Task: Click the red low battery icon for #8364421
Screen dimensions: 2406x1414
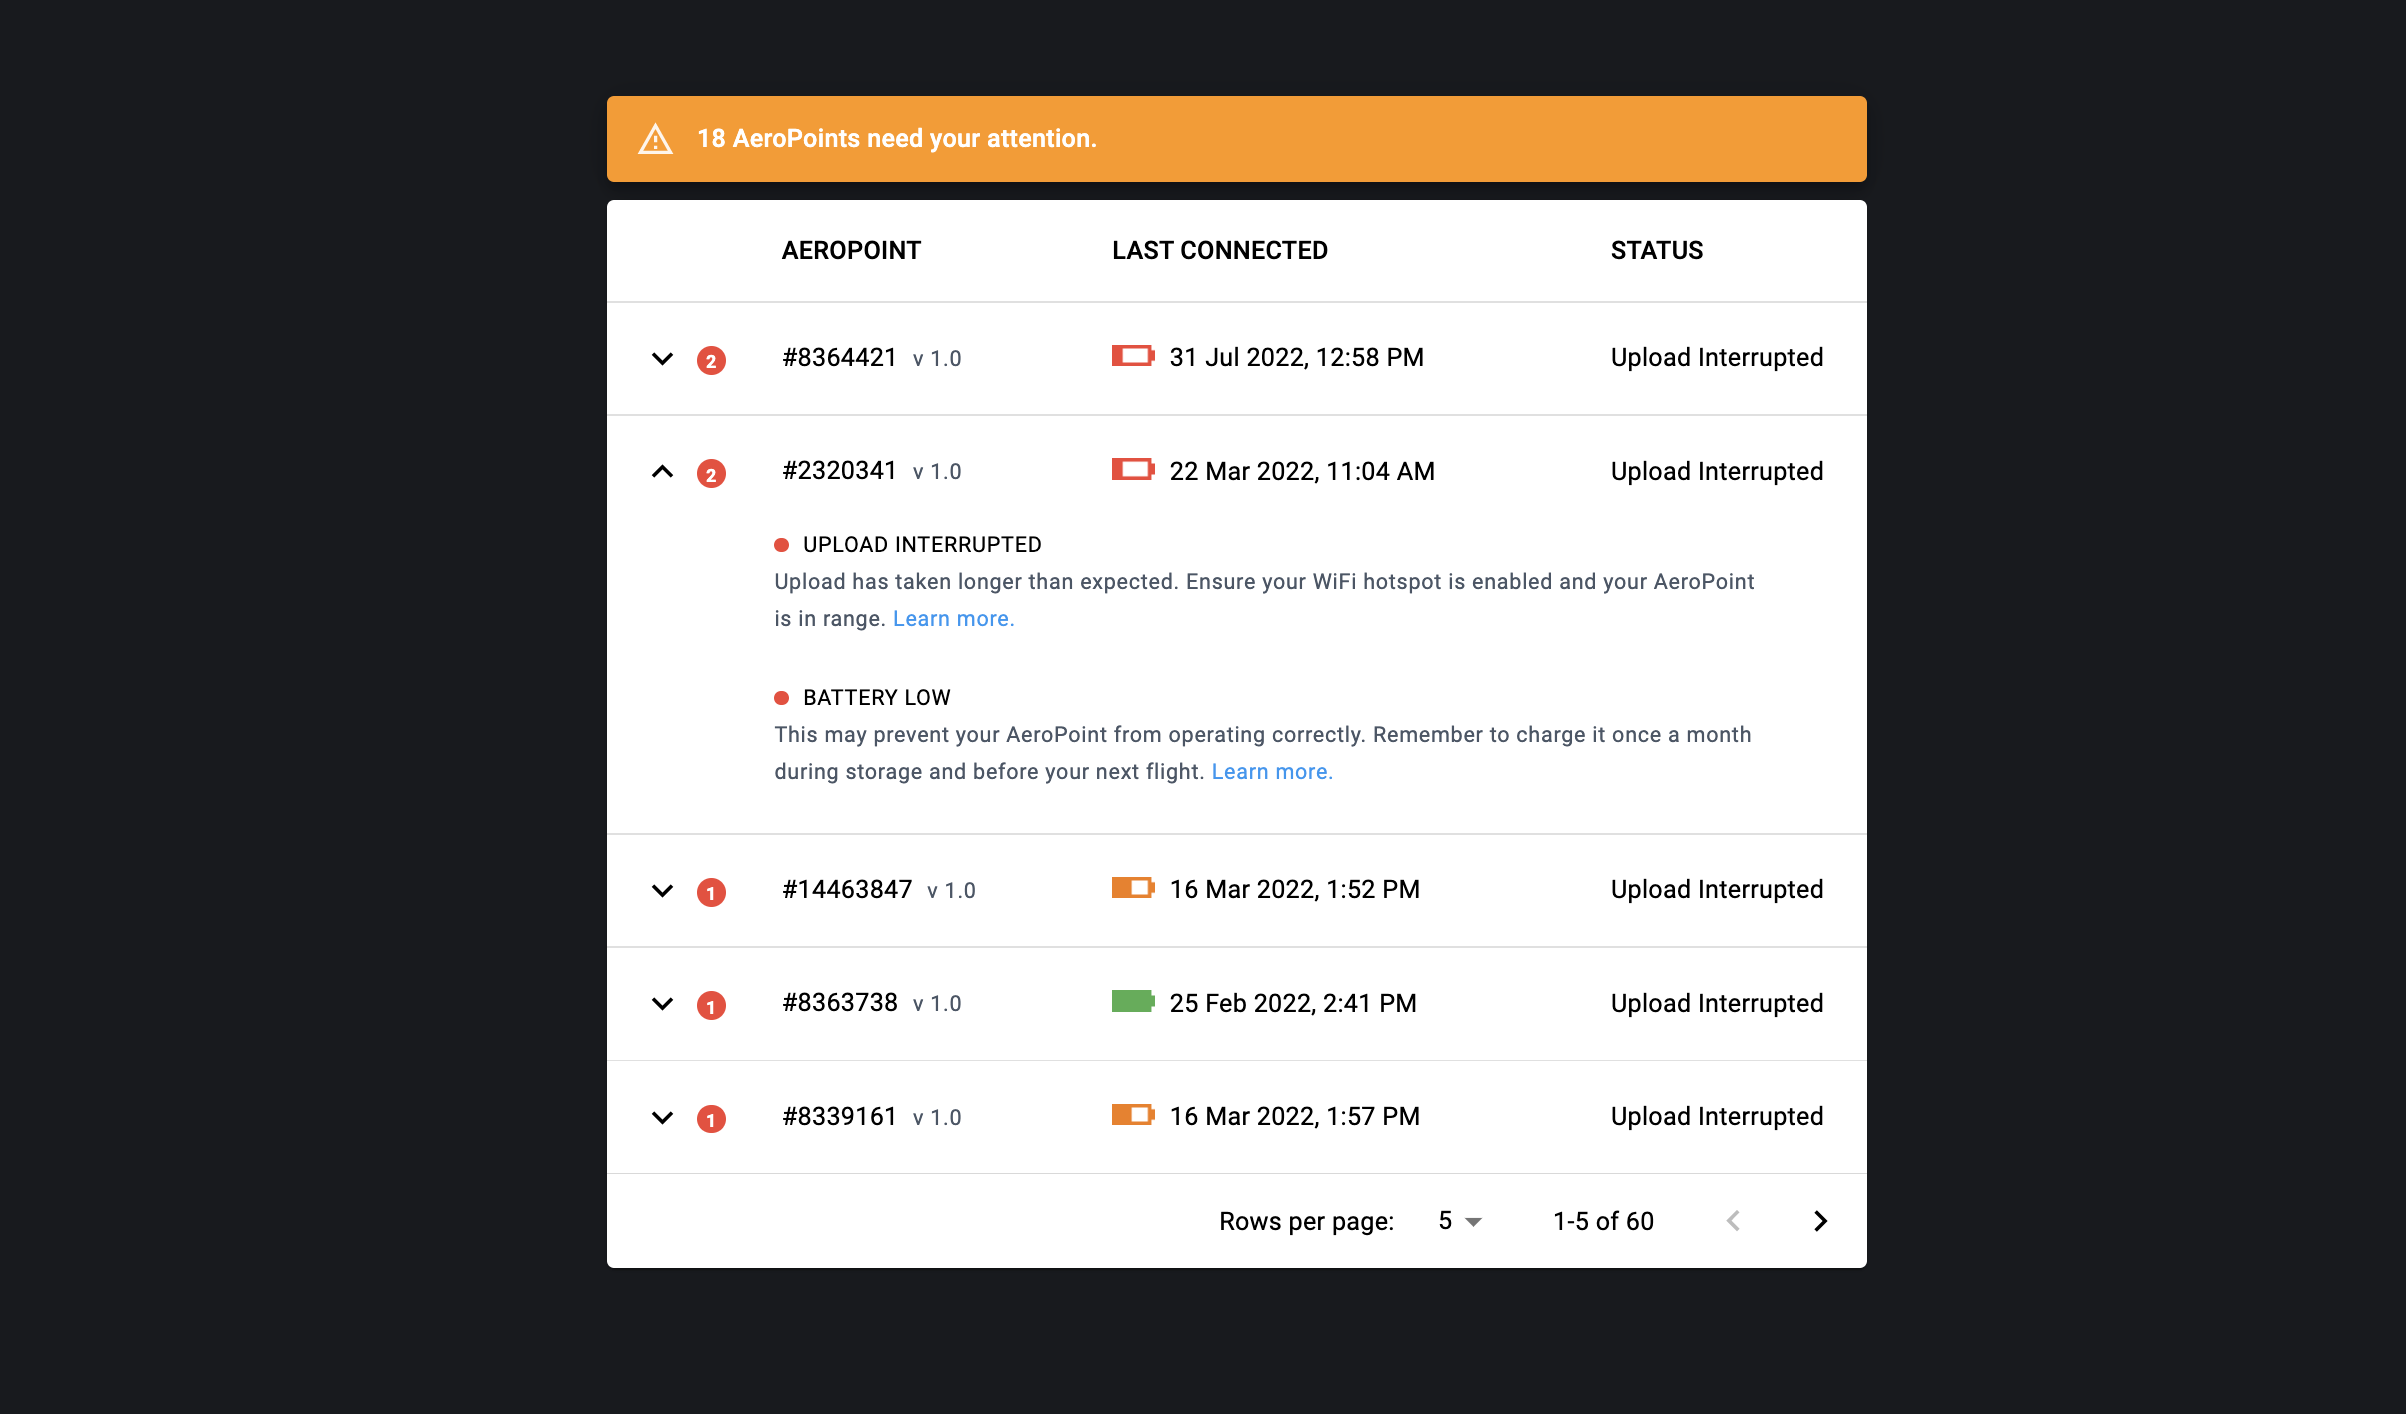Action: click(1133, 356)
